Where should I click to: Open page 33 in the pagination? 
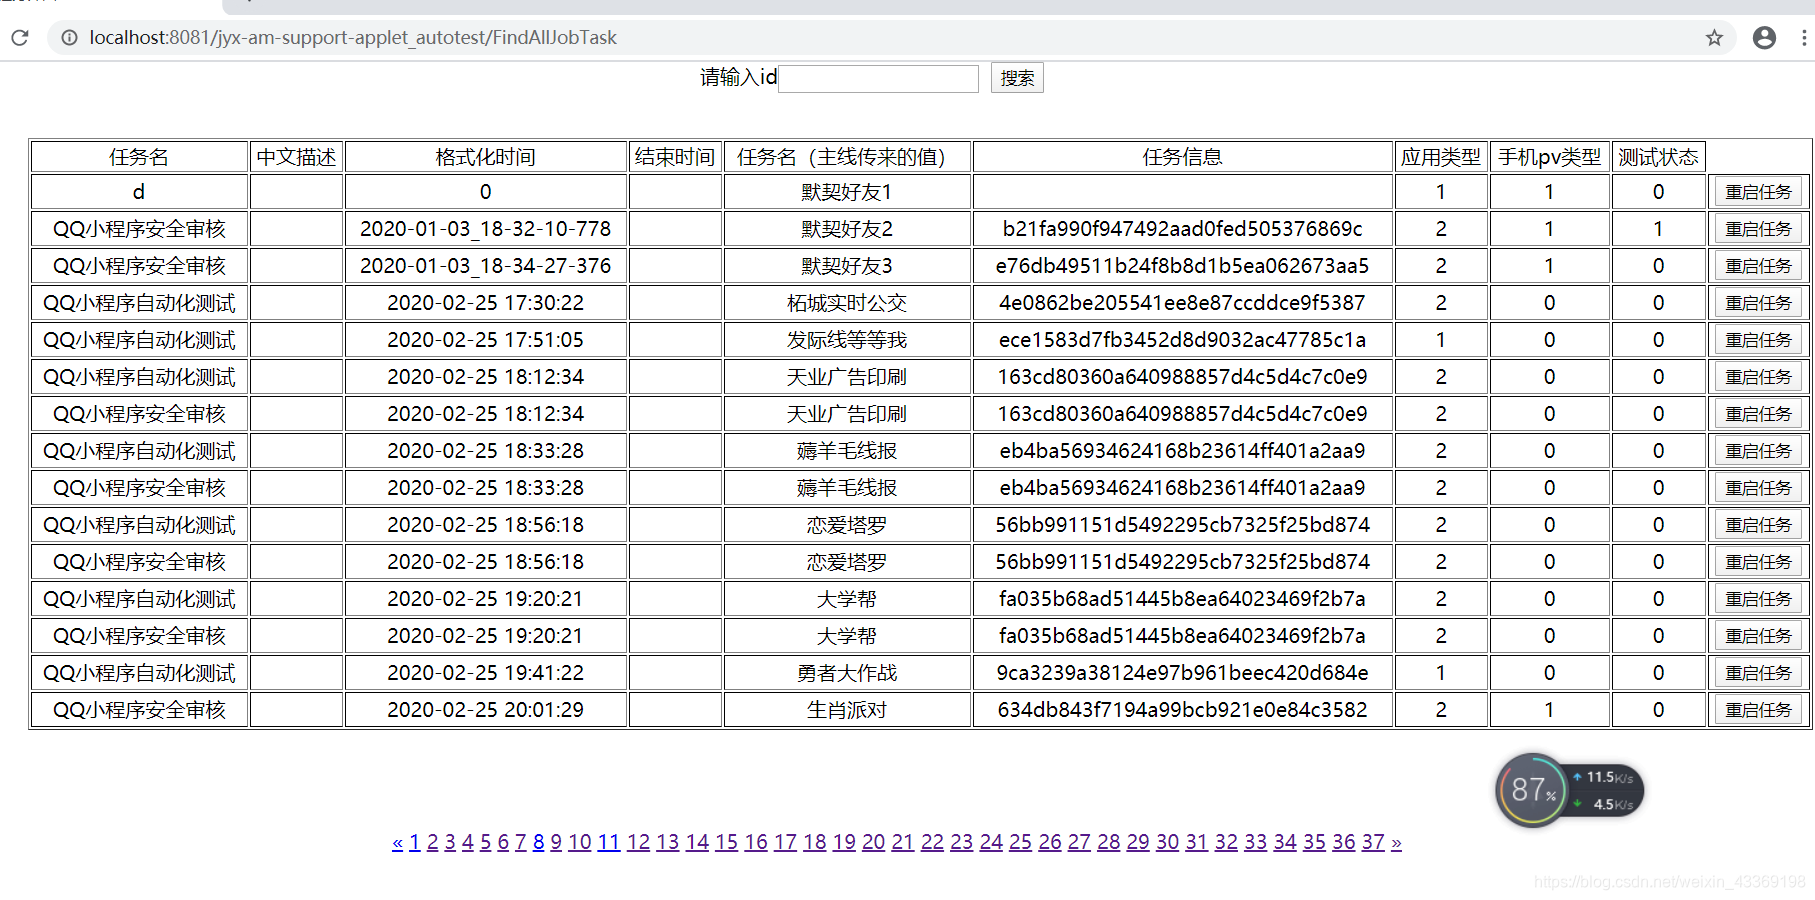point(1255,842)
